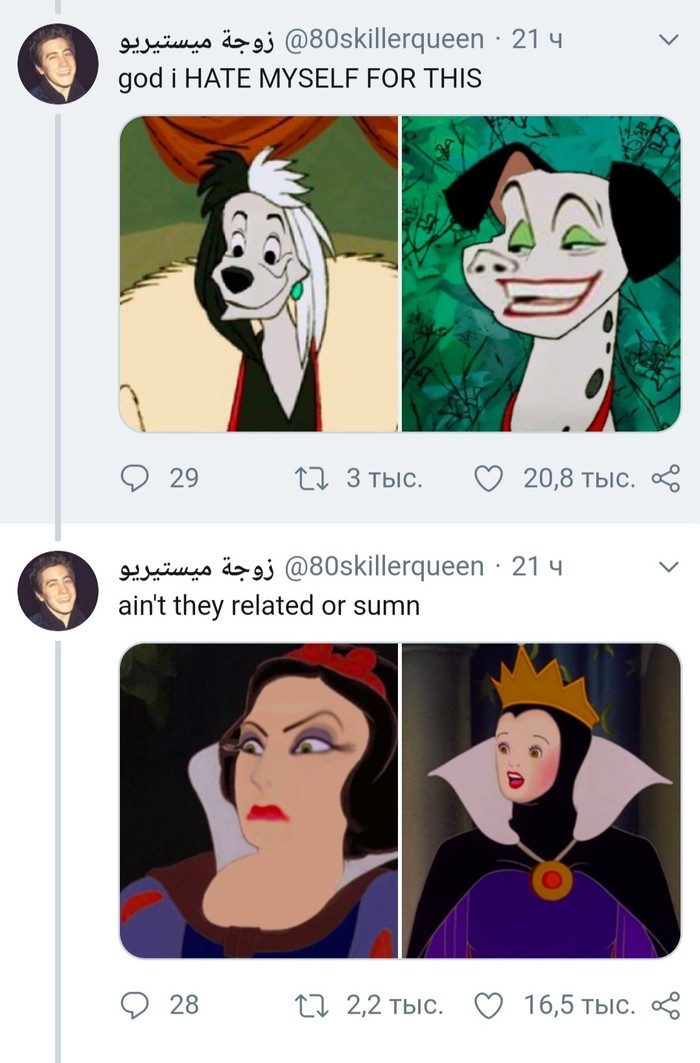Reply to the 'ain't they related' tweet
700x1063 pixels.
click(x=134, y=1003)
